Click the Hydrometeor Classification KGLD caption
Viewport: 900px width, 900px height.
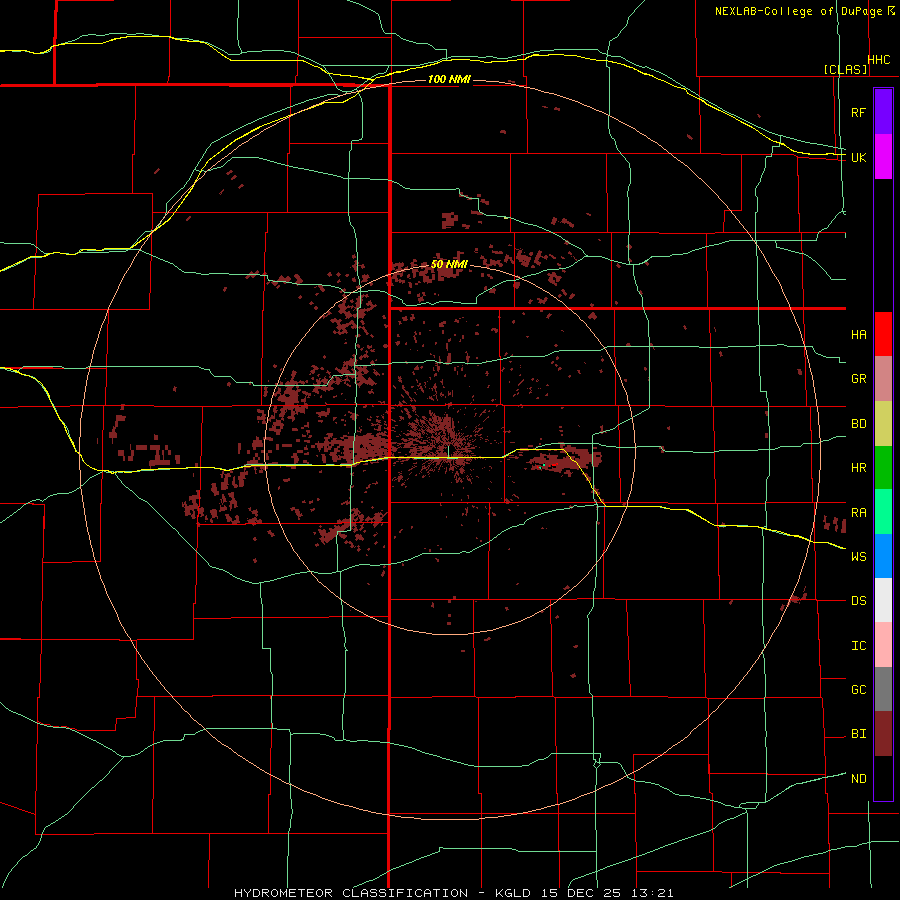point(453,893)
